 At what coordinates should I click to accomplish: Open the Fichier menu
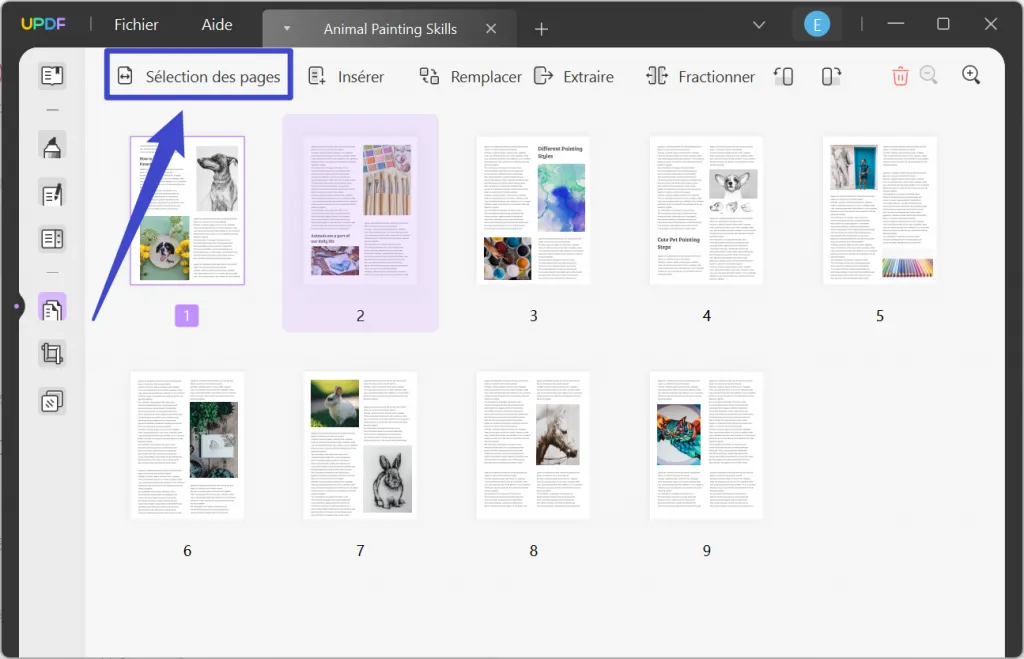point(136,24)
